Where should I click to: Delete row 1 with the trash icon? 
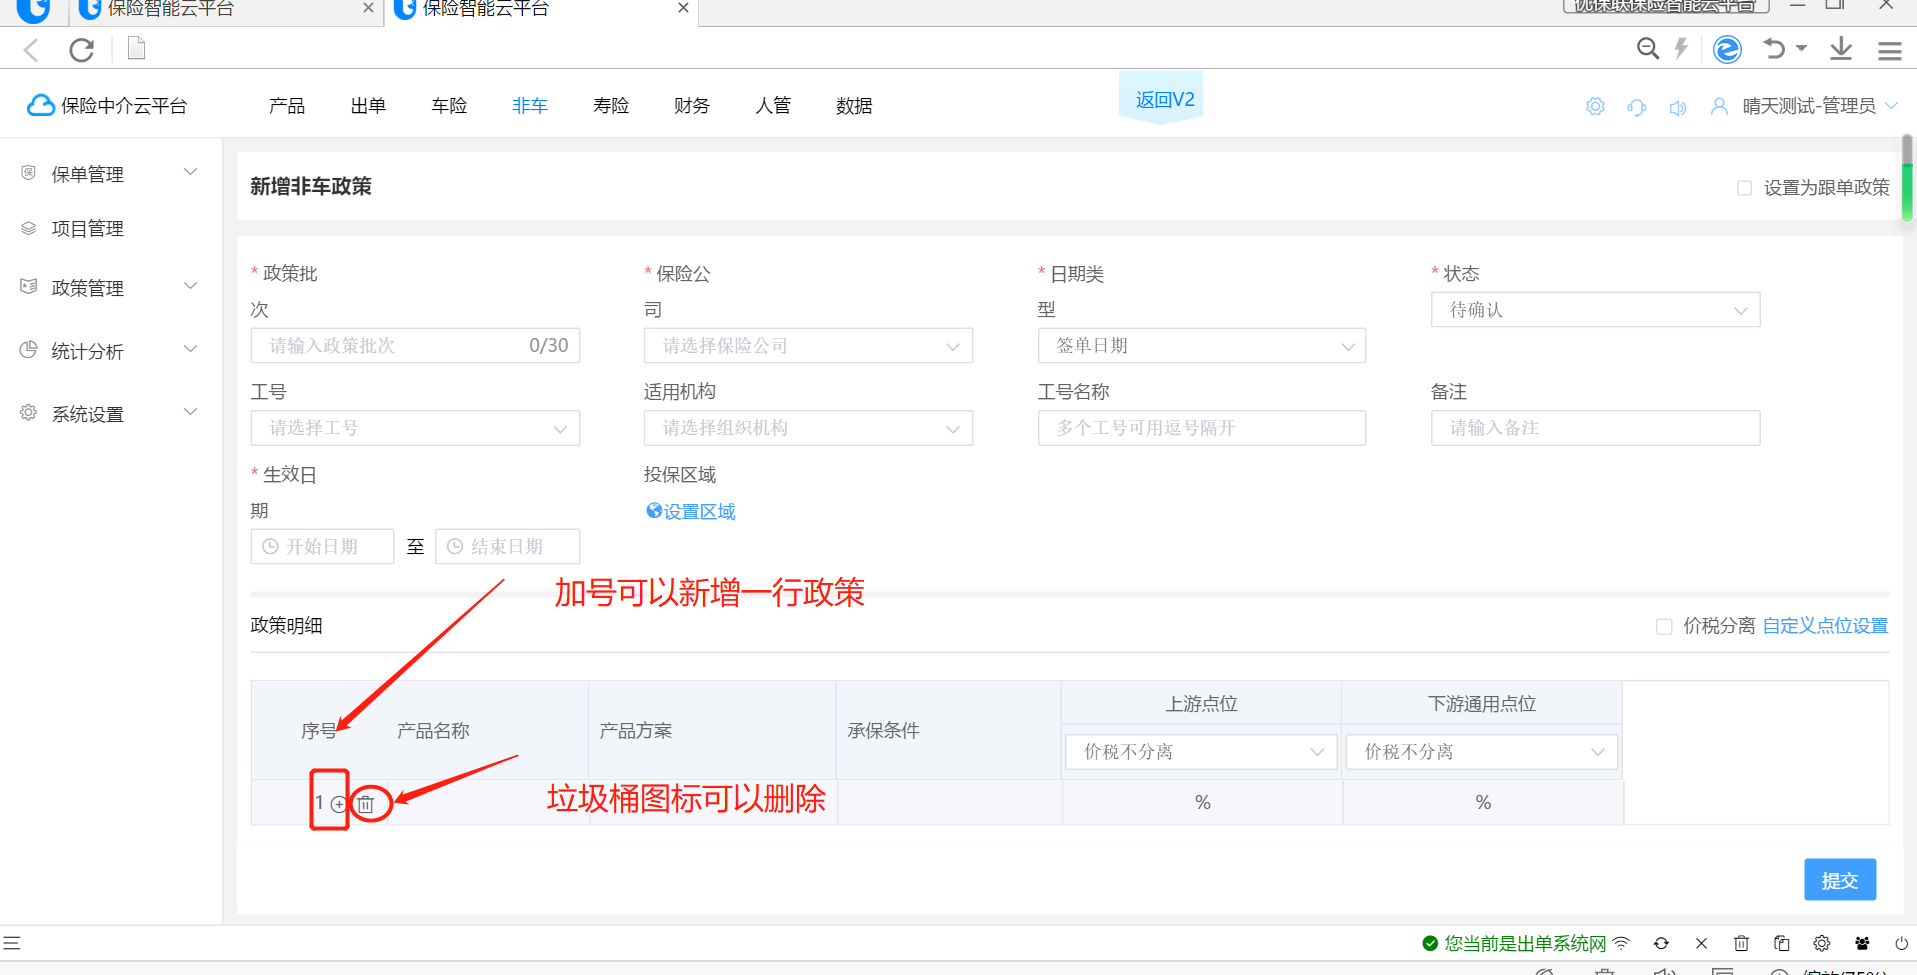(x=366, y=804)
